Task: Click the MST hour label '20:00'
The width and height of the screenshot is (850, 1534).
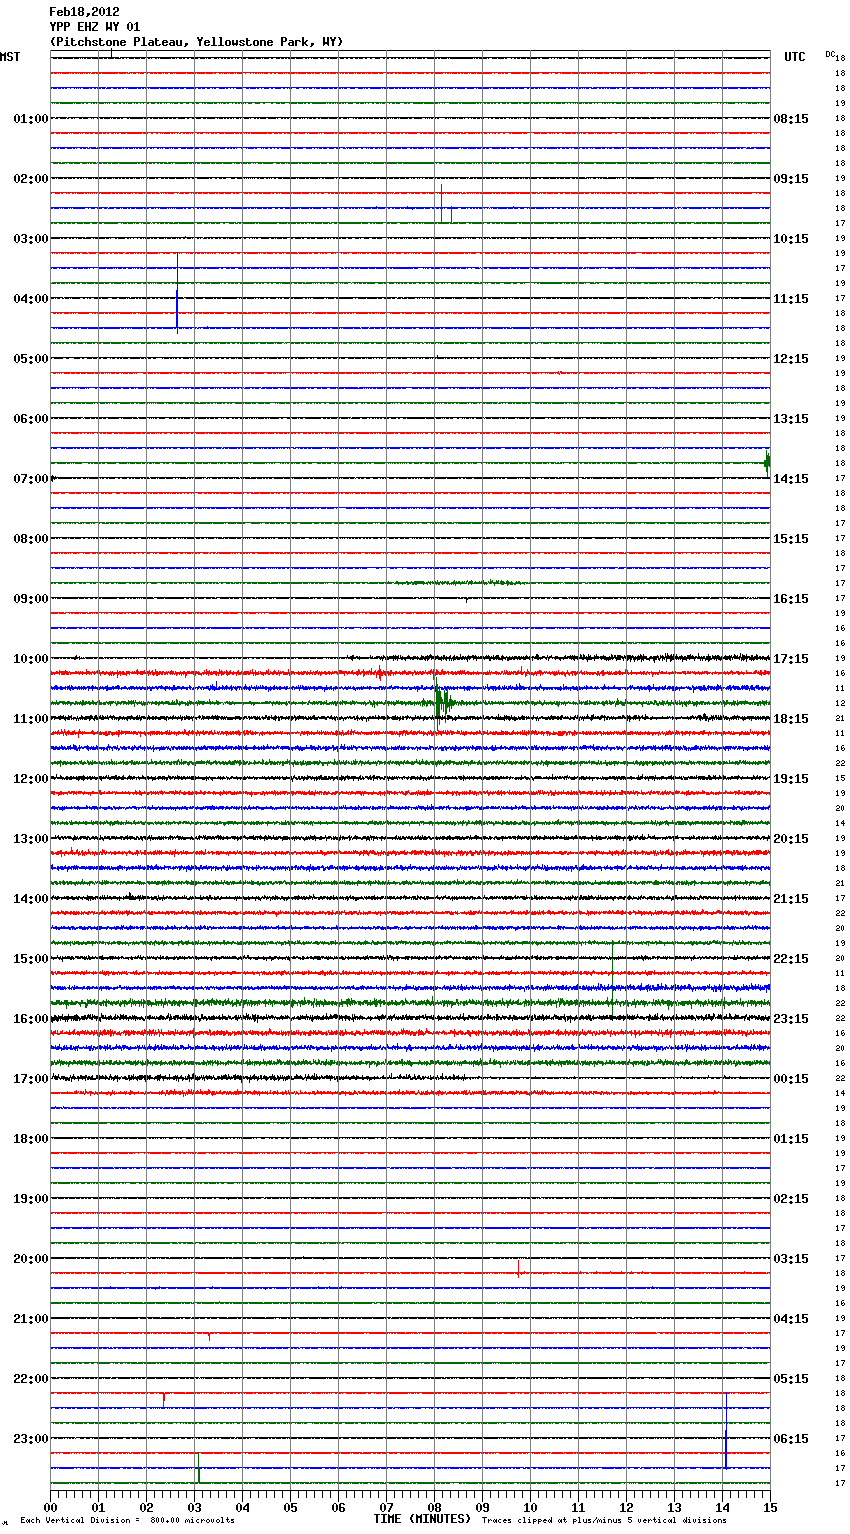Action: pyautogui.click(x=31, y=1259)
